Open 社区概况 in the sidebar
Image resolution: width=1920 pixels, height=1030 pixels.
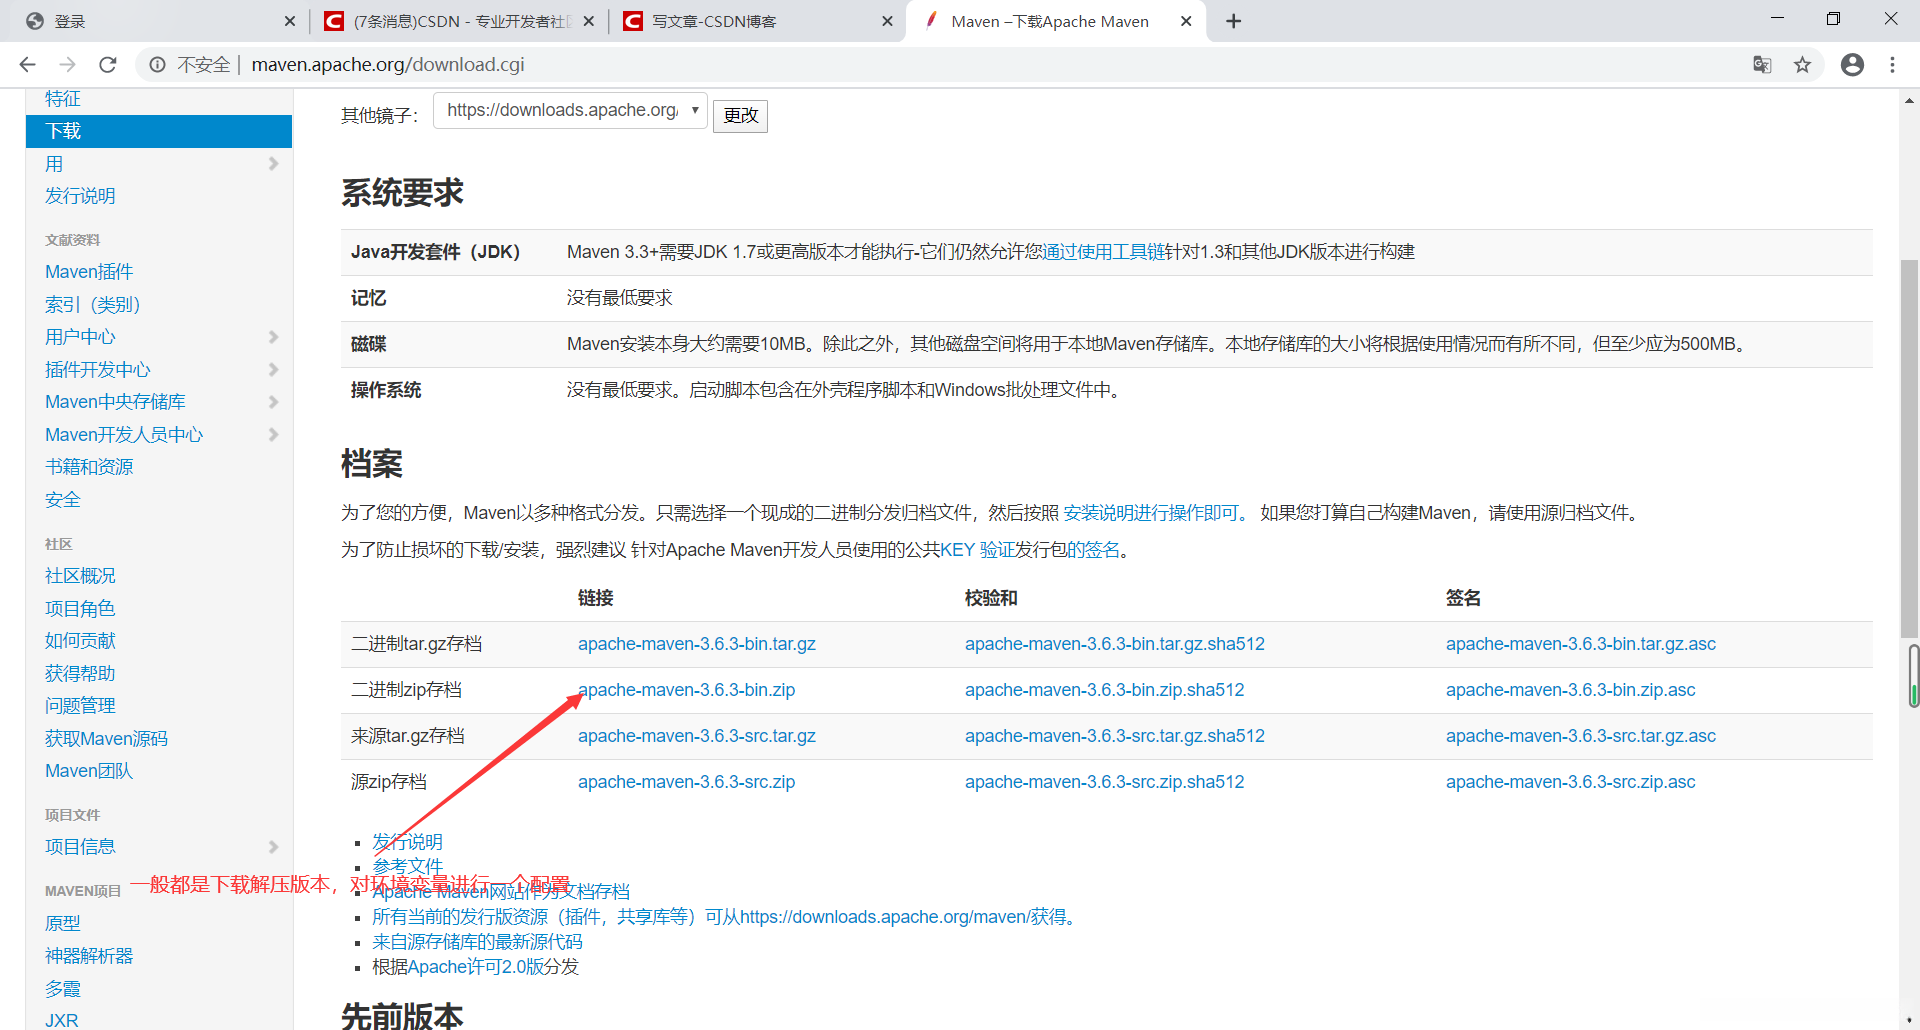tap(80, 576)
